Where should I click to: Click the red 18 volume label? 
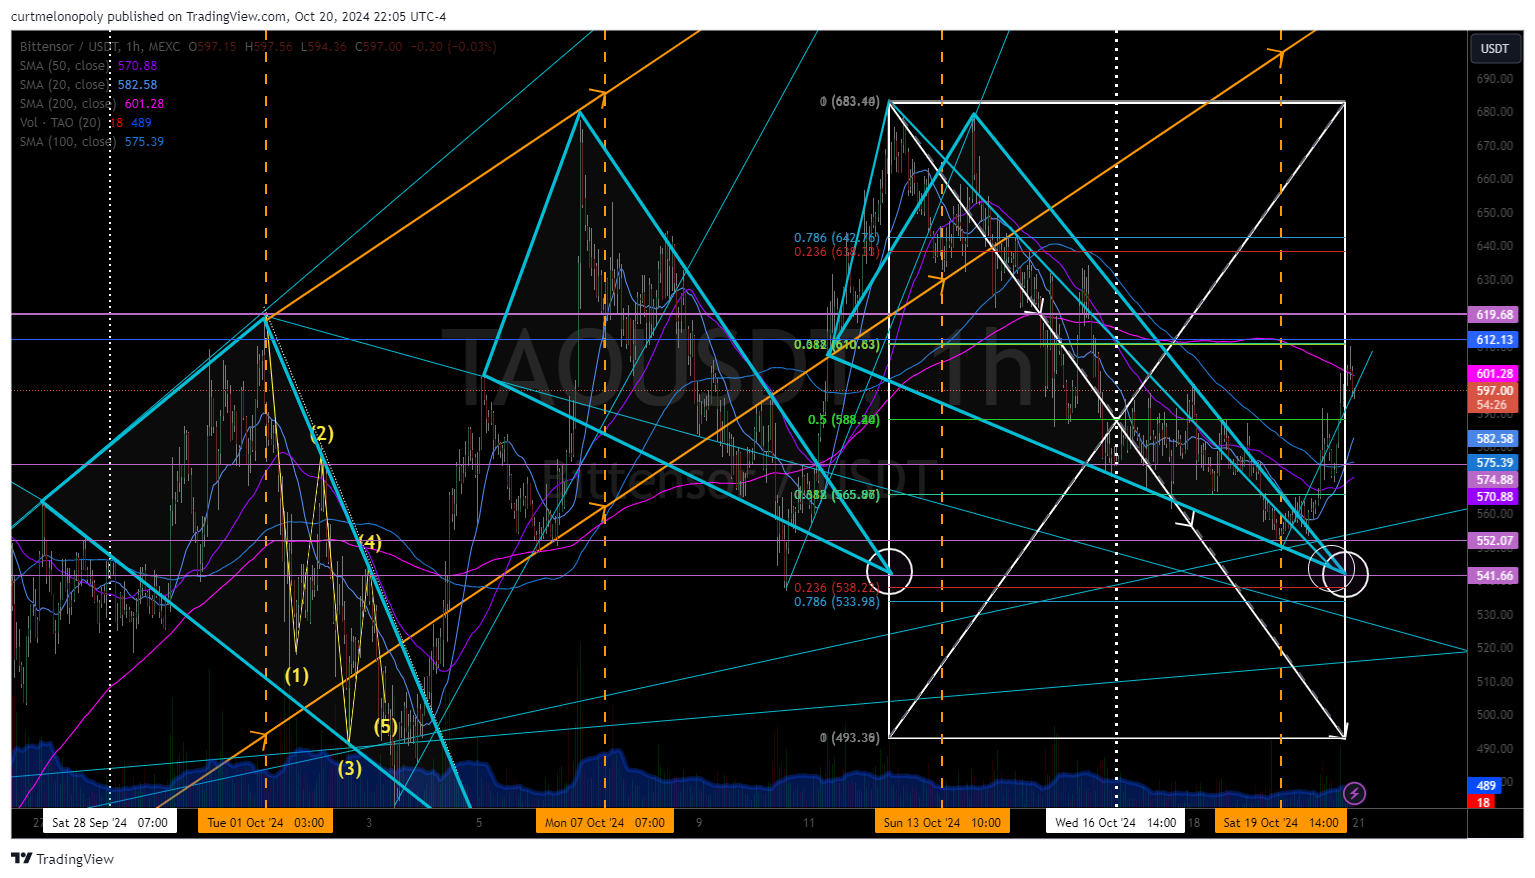[x=1483, y=802]
